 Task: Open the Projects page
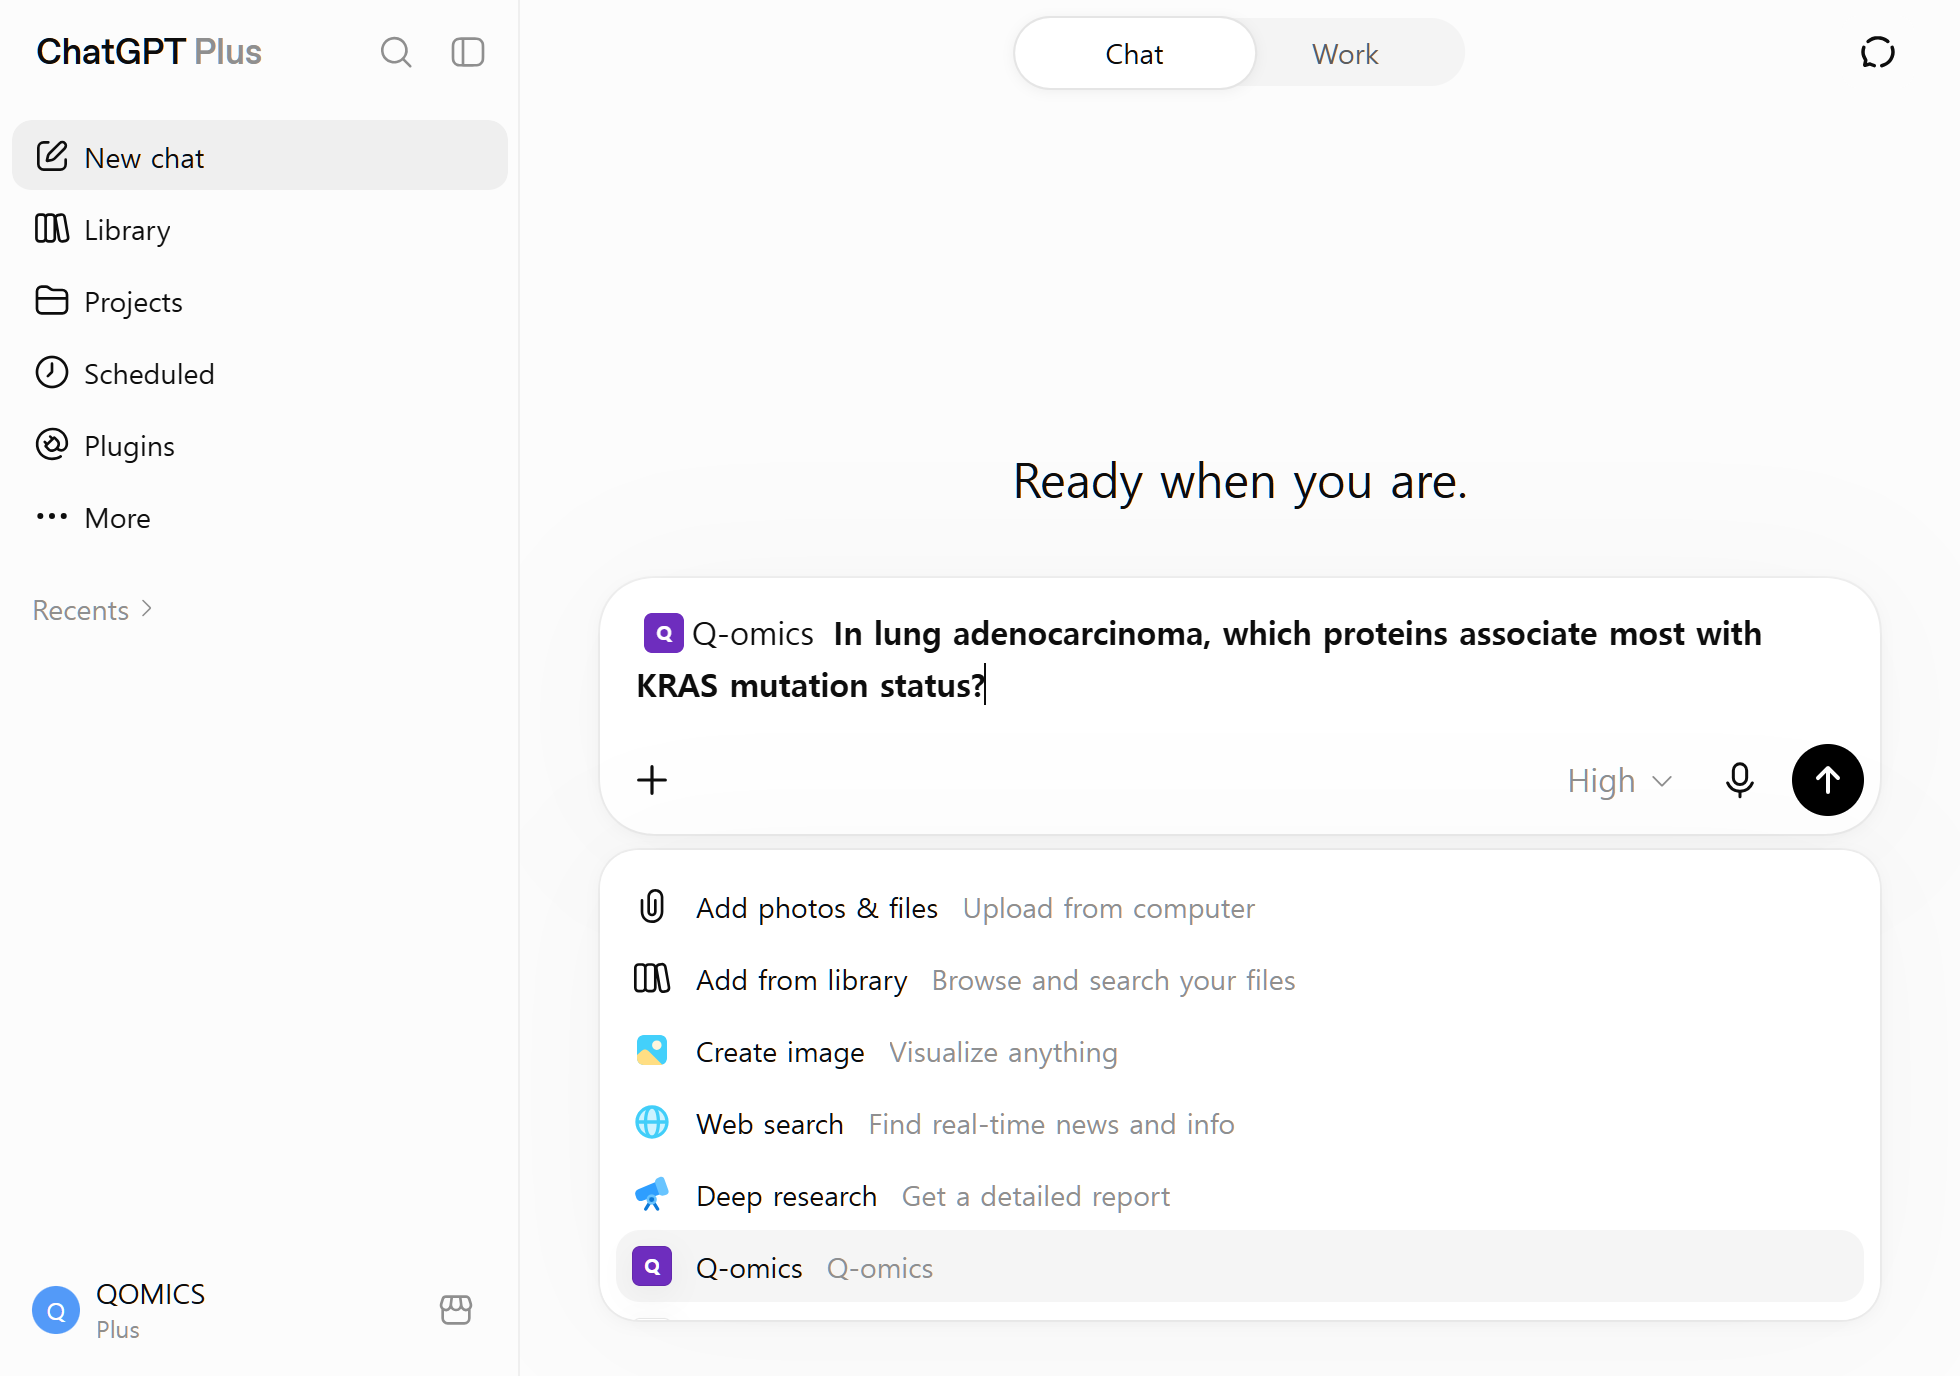[260, 301]
